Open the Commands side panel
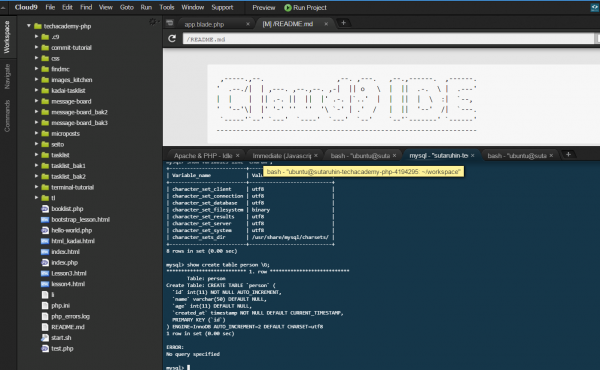The width and height of the screenshot is (600, 370). pos(7,116)
